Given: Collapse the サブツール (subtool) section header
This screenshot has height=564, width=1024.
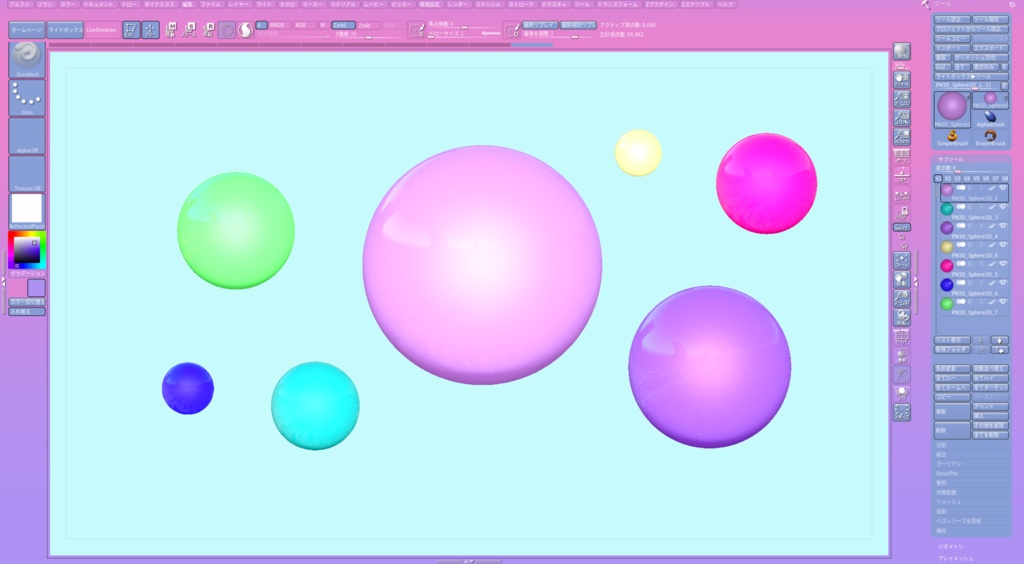Looking at the screenshot, I should coord(950,159).
